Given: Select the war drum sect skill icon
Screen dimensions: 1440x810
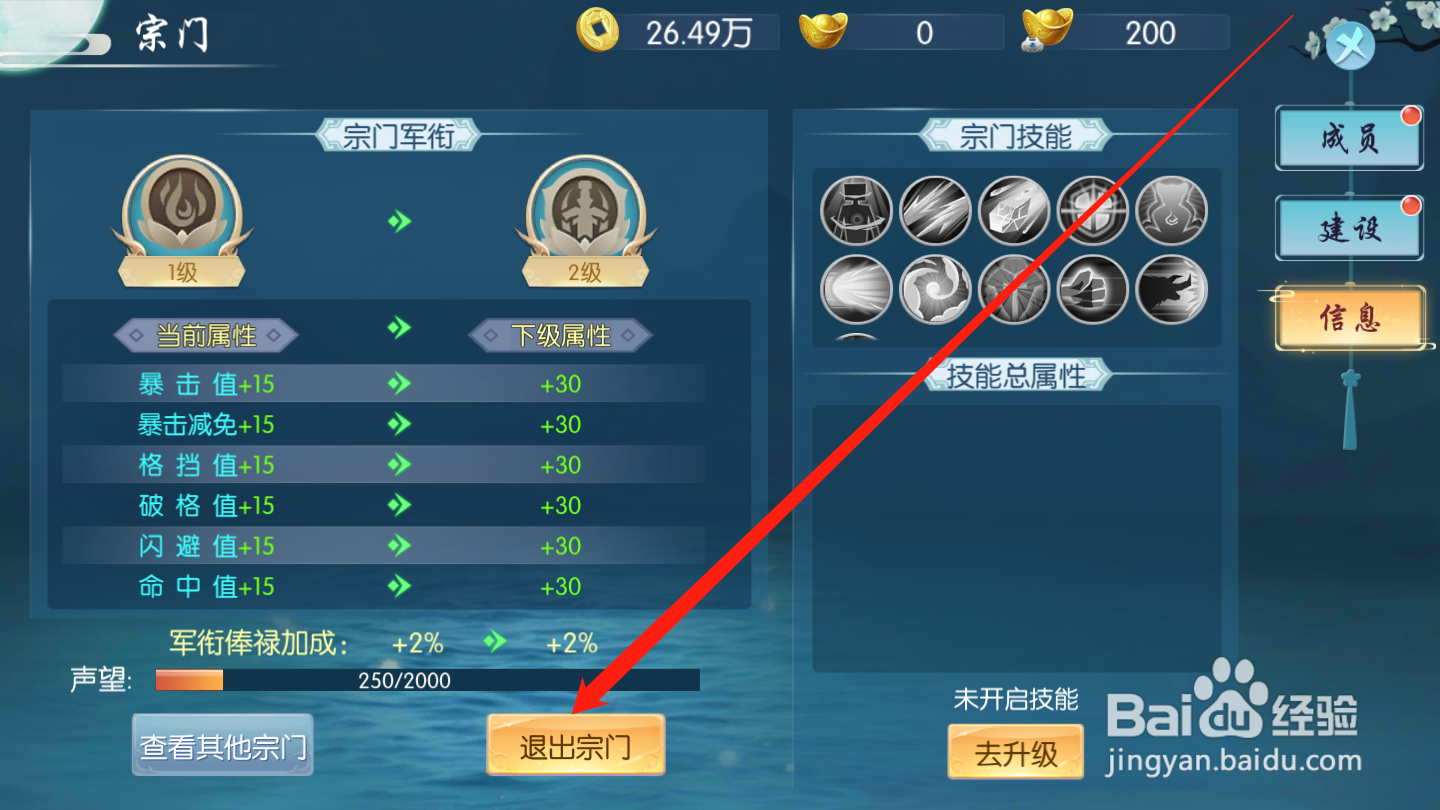Looking at the screenshot, I should pyautogui.click(x=856, y=211).
